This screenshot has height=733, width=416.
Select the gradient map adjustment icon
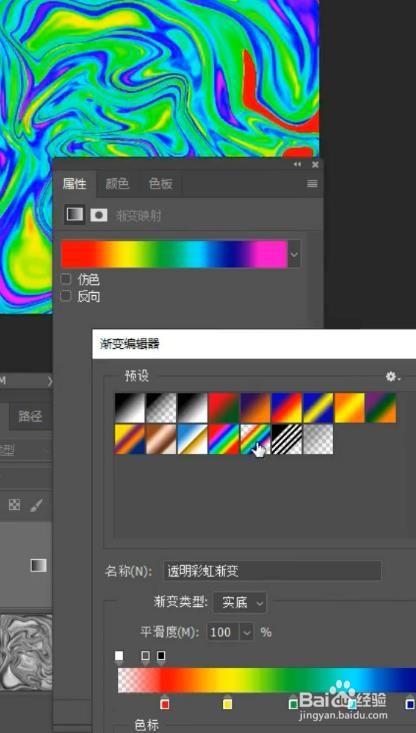point(75,215)
